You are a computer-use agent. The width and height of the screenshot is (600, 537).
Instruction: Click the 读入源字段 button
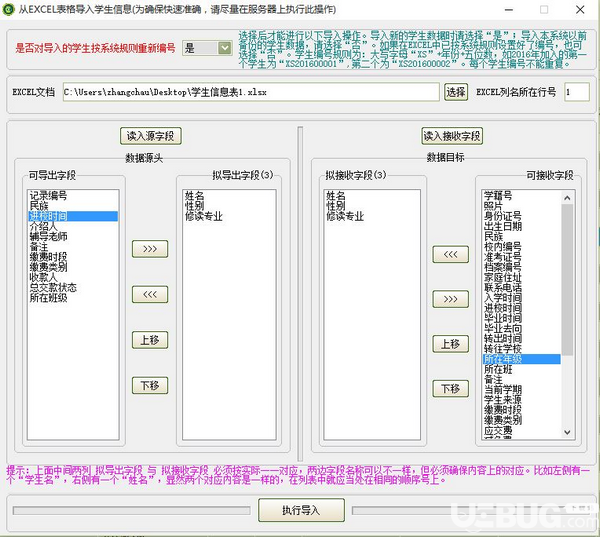[x=151, y=136]
